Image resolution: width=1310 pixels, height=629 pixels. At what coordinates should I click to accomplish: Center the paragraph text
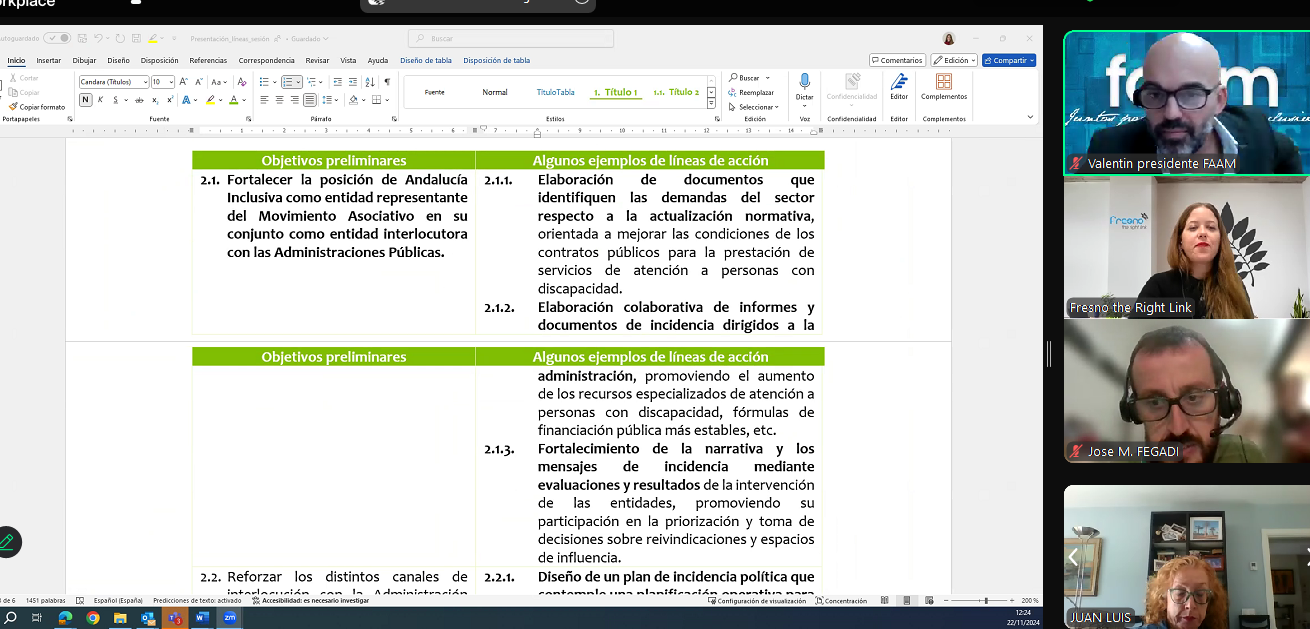pyautogui.click(x=279, y=100)
